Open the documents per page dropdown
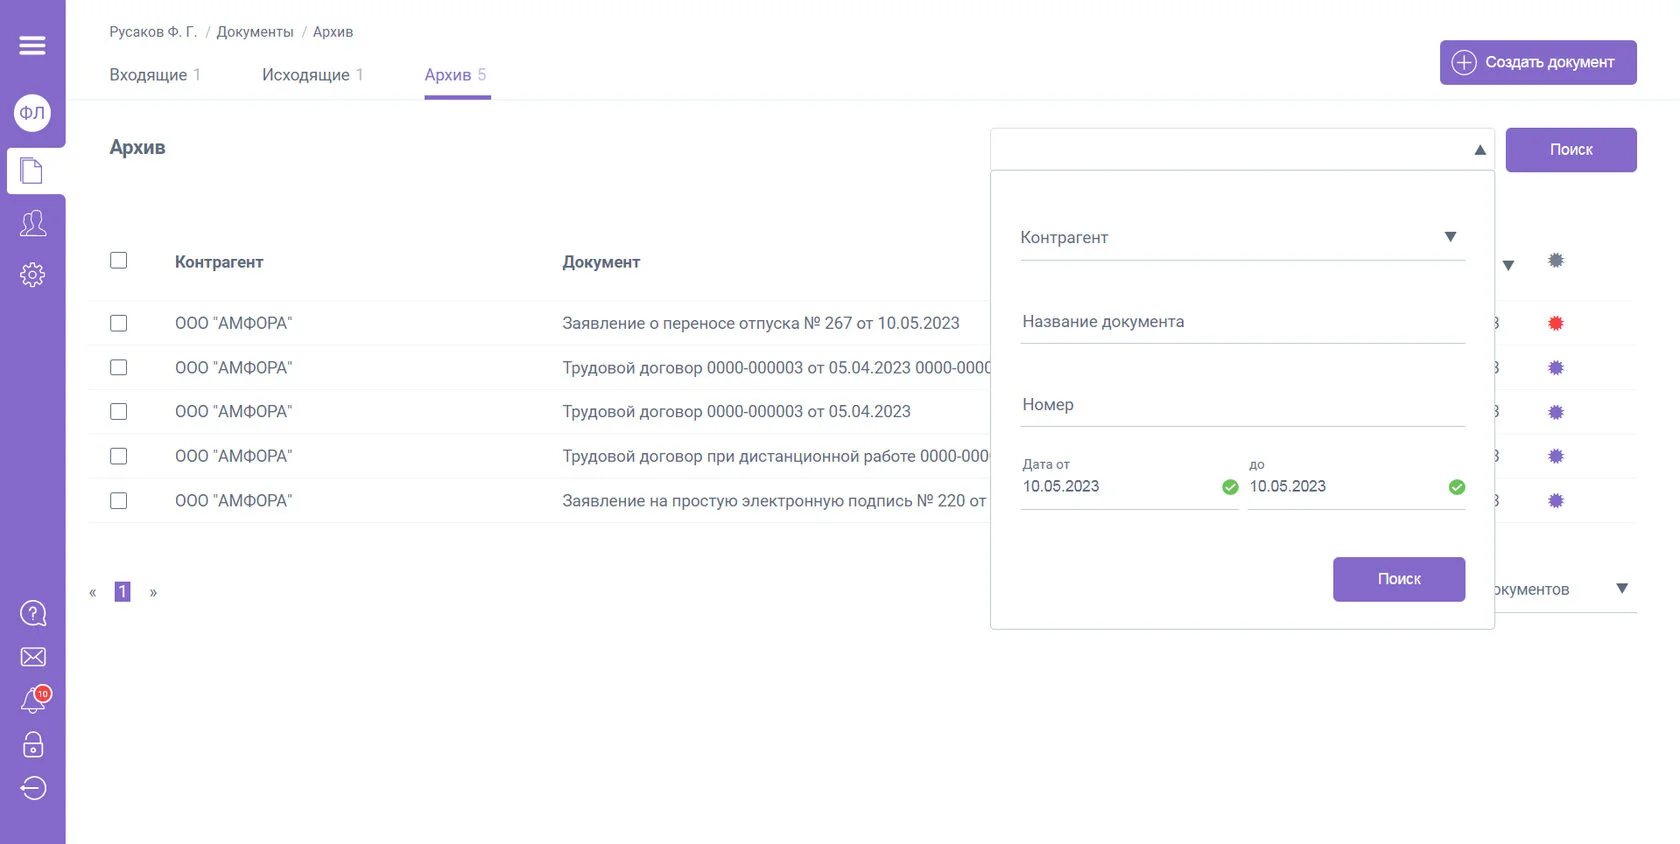The image size is (1680, 844). point(1621,589)
